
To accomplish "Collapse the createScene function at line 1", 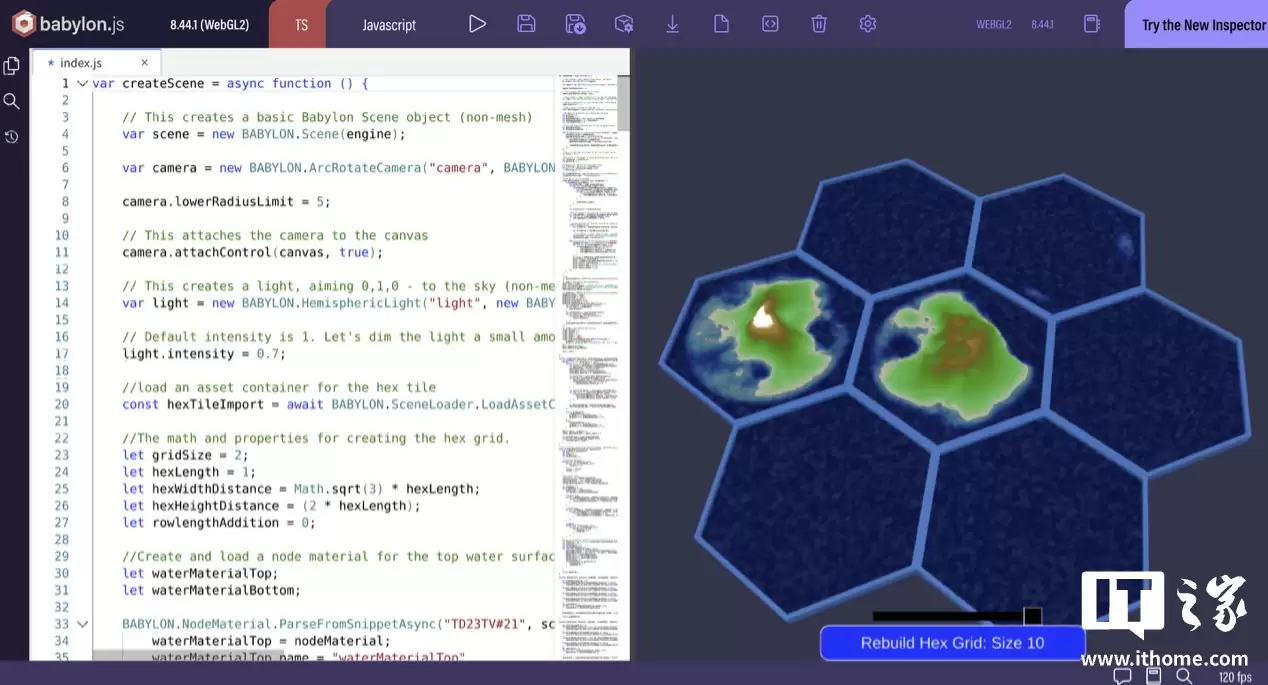I will (82, 84).
